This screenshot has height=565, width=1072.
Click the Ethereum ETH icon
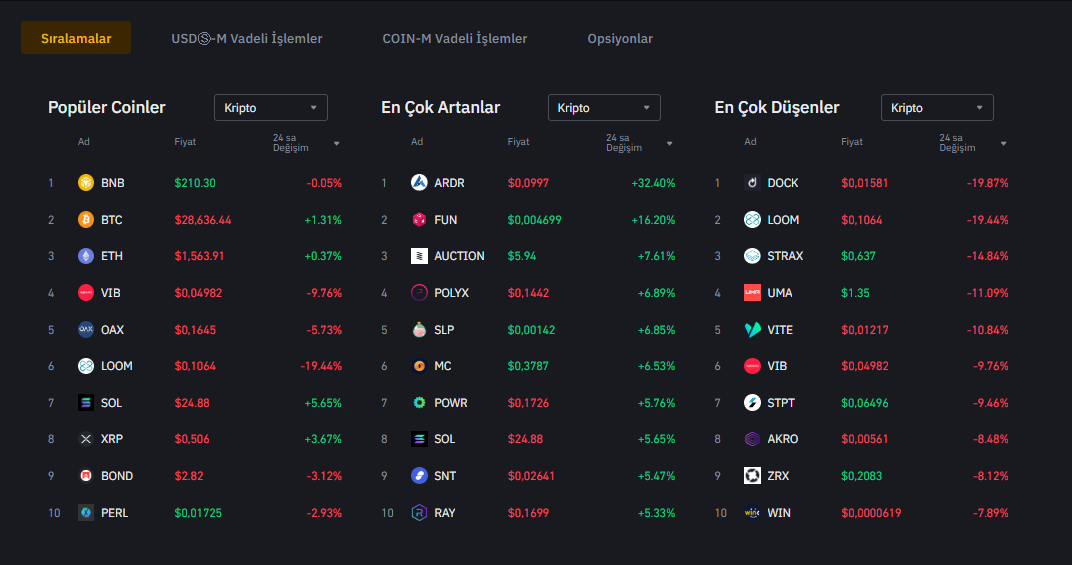pos(86,256)
